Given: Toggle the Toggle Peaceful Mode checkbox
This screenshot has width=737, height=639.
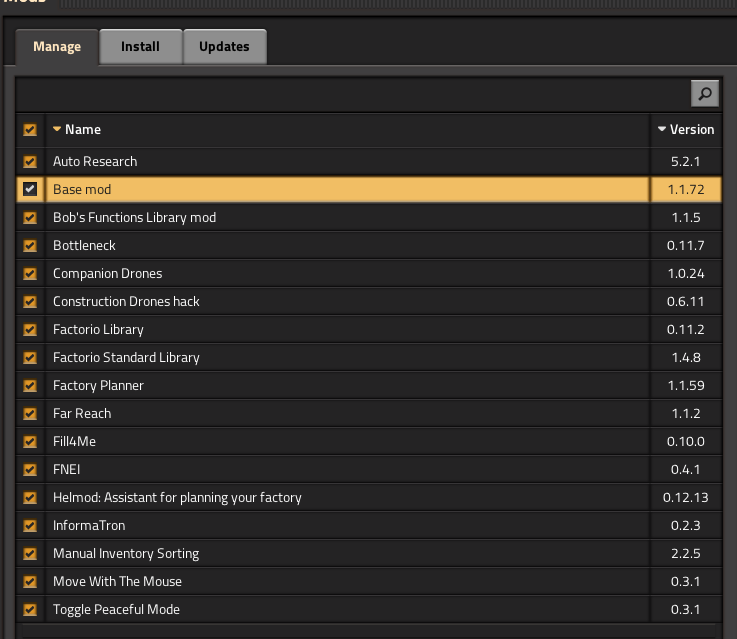Looking at the screenshot, I should click(30, 609).
